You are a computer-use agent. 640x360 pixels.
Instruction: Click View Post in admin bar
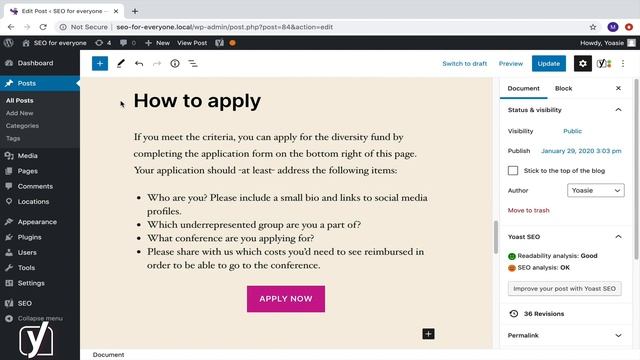pos(192,43)
